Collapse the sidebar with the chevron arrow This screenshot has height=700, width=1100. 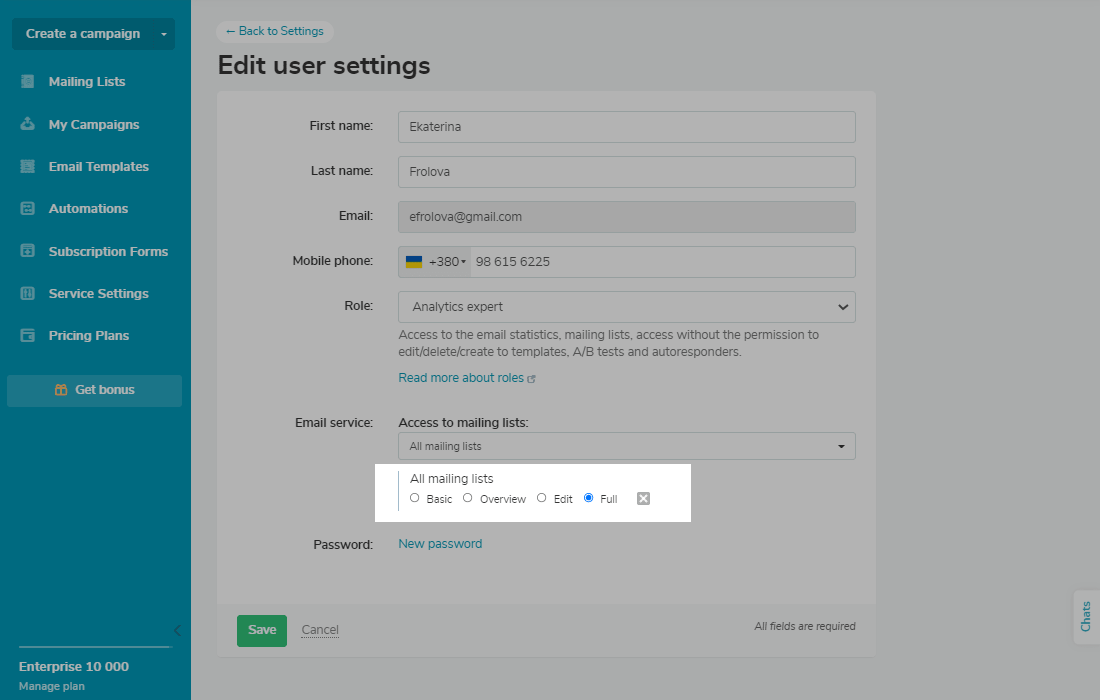177,630
